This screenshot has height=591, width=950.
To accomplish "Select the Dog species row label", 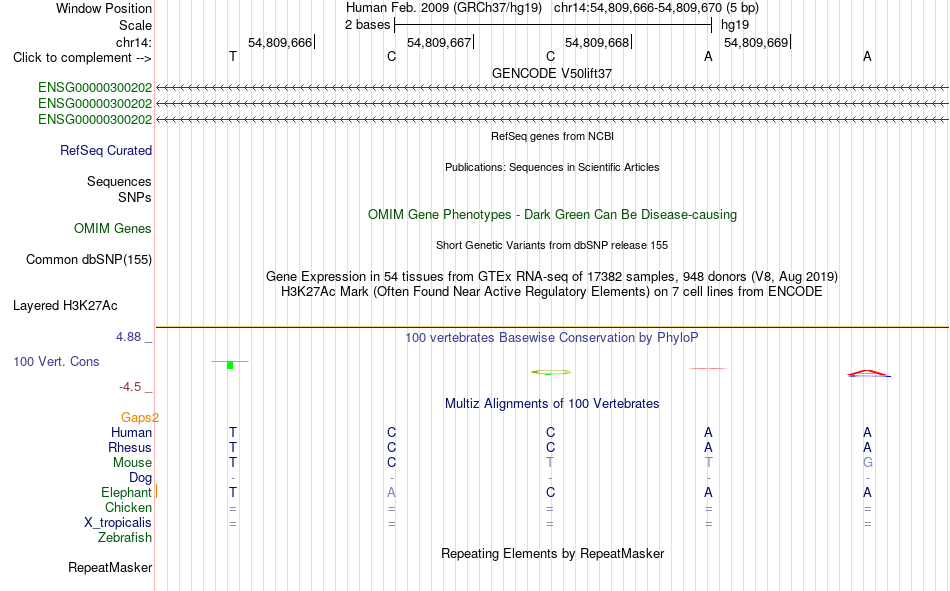I will pos(141,478).
